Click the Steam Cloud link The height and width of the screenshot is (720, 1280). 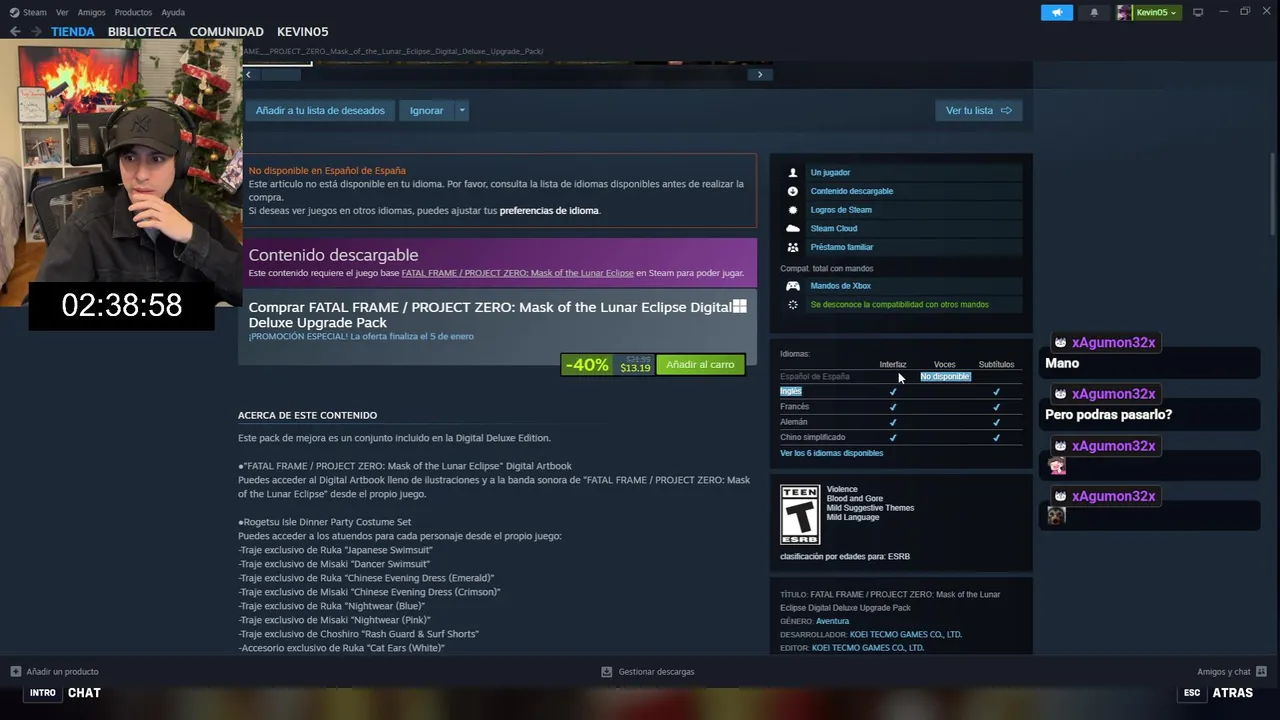pyautogui.click(x=834, y=229)
